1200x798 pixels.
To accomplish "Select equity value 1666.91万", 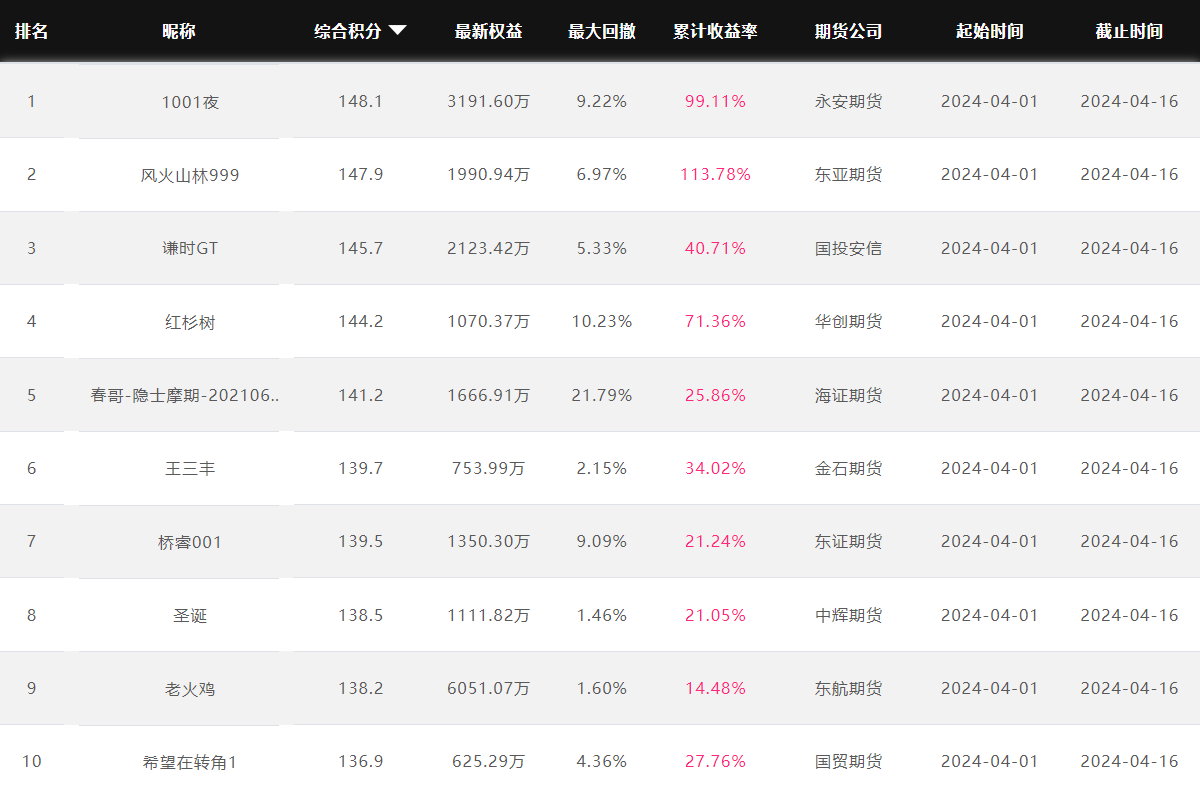I will tap(488, 395).
